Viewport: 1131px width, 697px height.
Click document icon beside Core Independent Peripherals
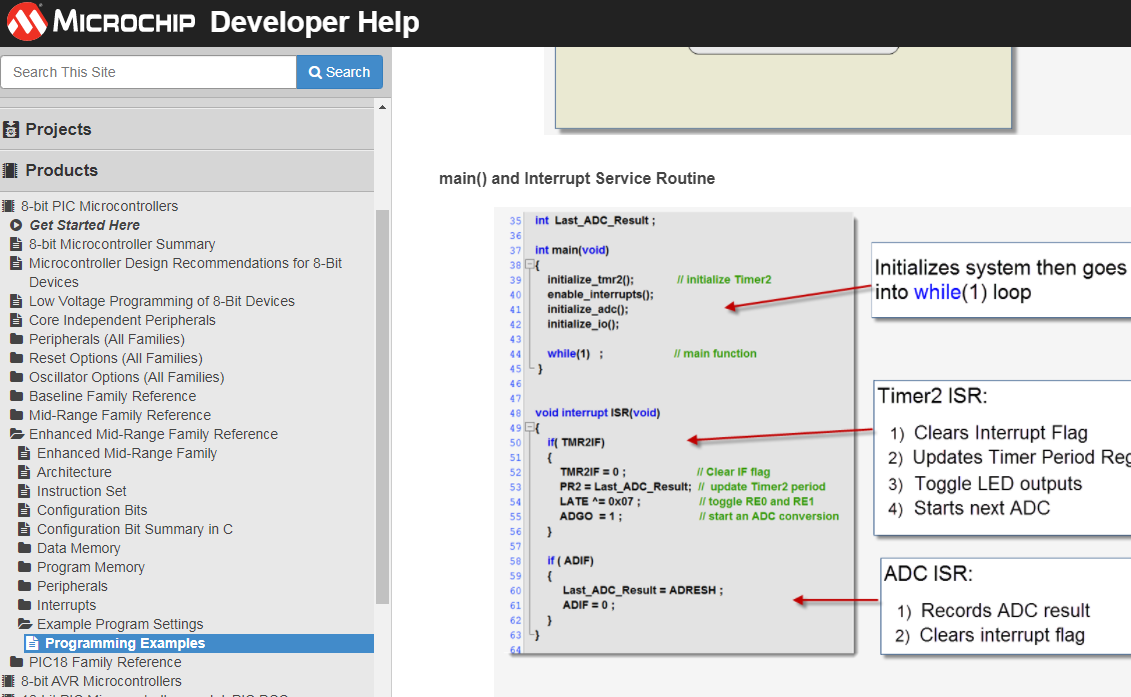pyautogui.click(x=16, y=320)
